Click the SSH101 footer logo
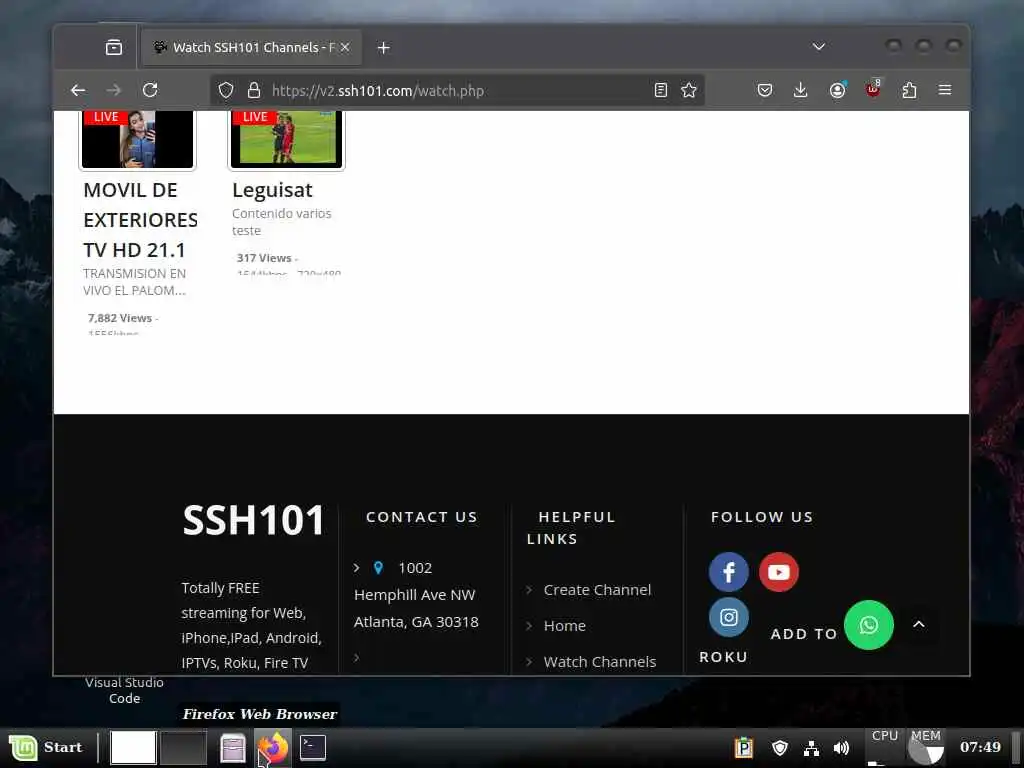The image size is (1024, 768). [253, 520]
